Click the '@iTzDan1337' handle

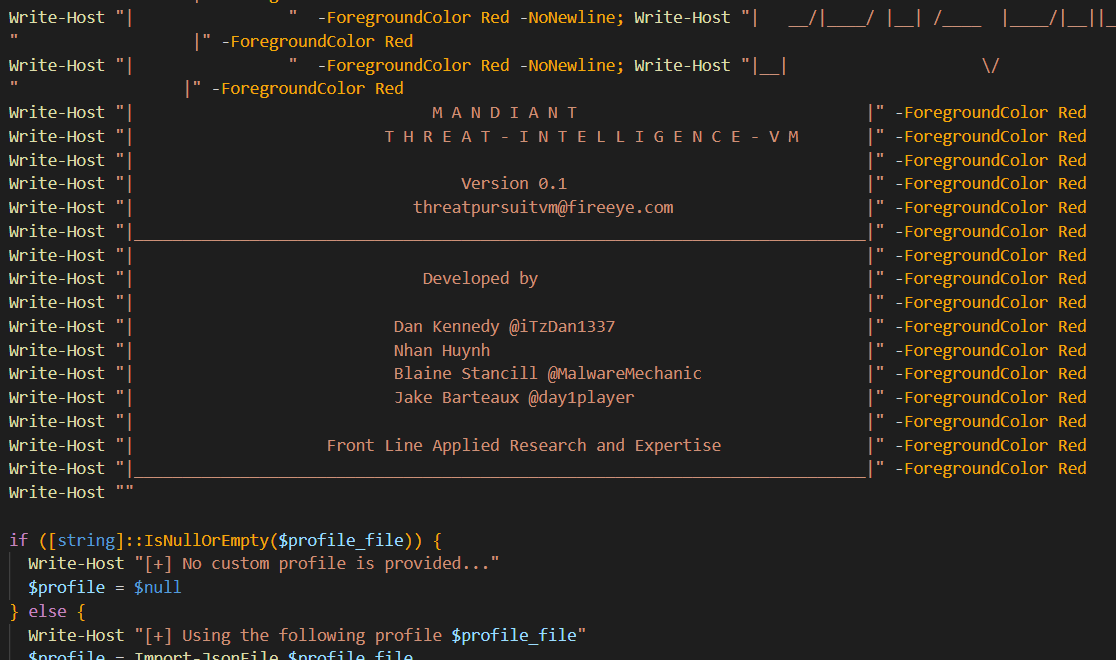click(562, 327)
